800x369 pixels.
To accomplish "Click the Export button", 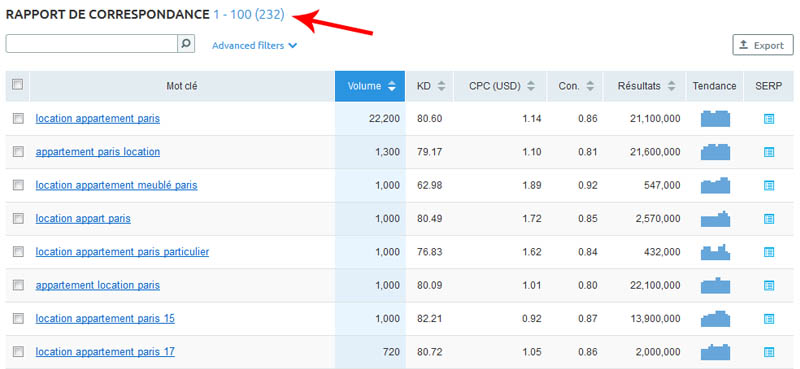I will pyautogui.click(x=763, y=45).
